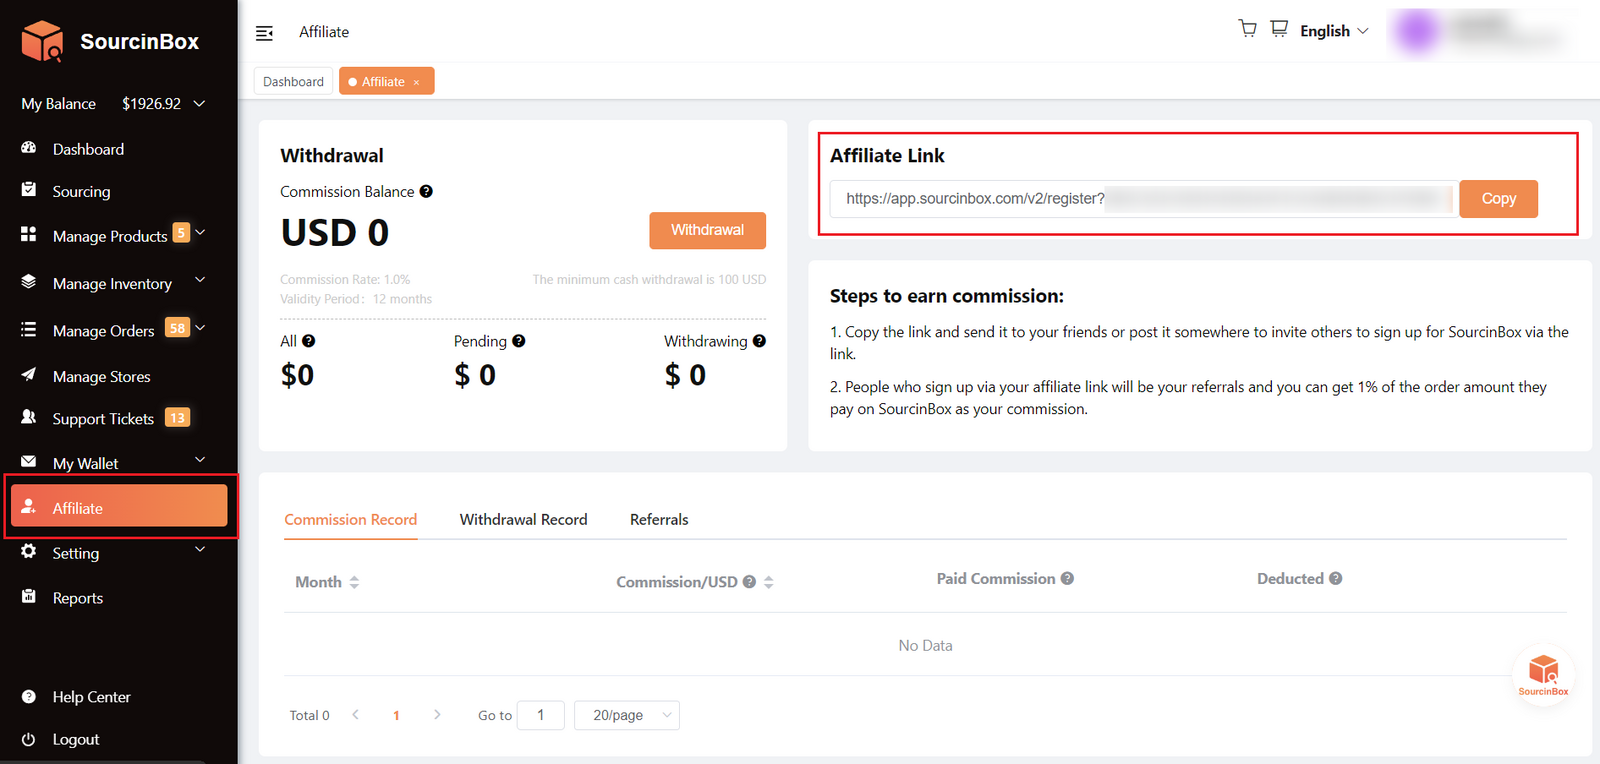This screenshot has width=1600, height=764.
Task: Click the orange Withdrawal button
Action: (x=707, y=230)
